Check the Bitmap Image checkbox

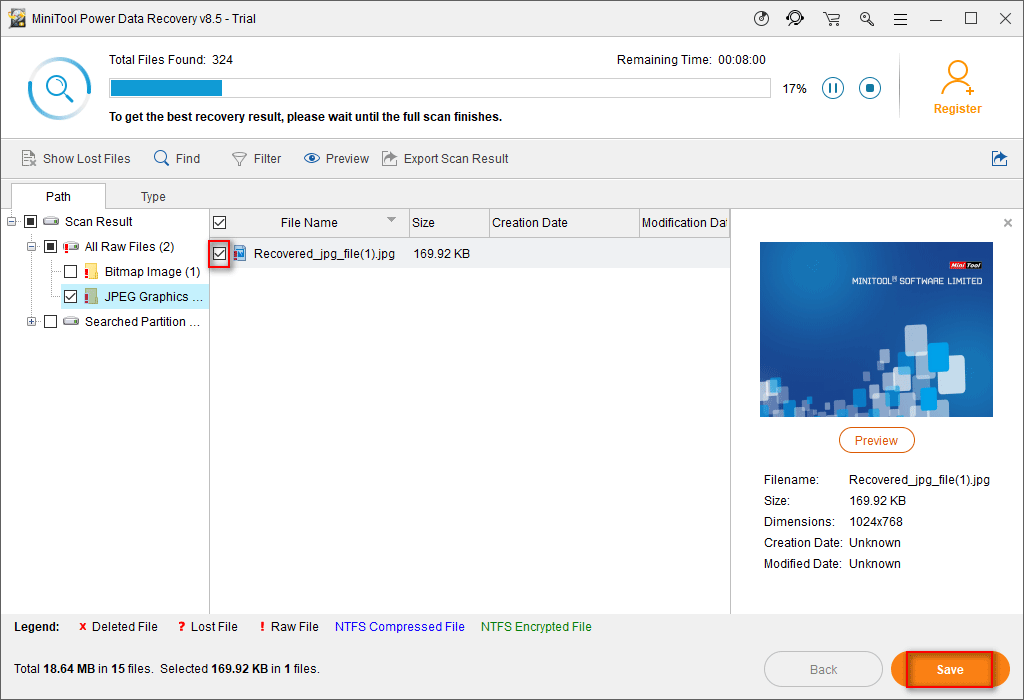71,272
